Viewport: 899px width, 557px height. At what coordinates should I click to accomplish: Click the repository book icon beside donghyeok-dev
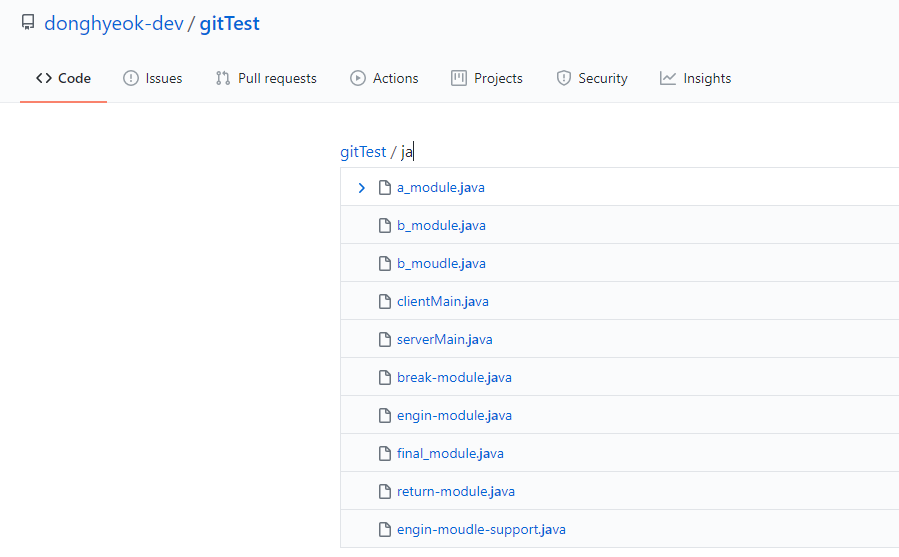point(28,22)
